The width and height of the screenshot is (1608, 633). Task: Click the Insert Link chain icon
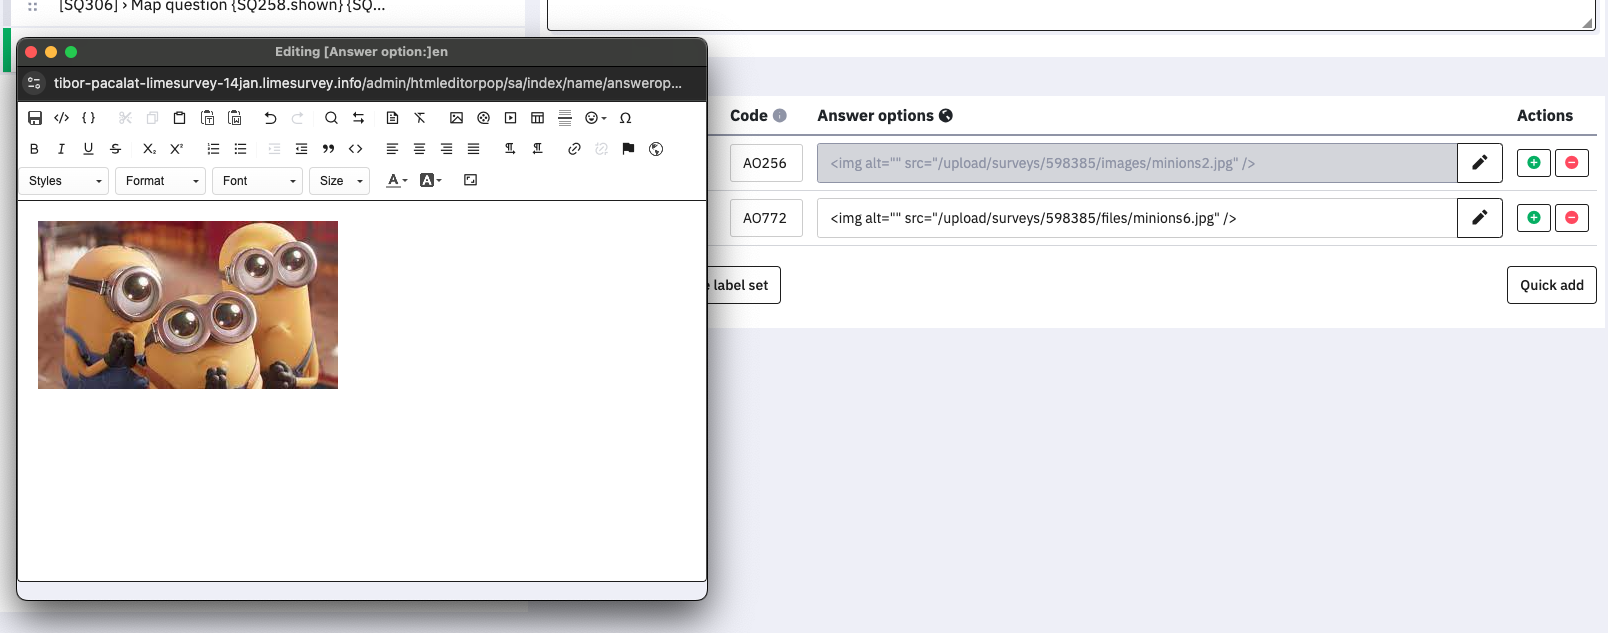pos(574,149)
